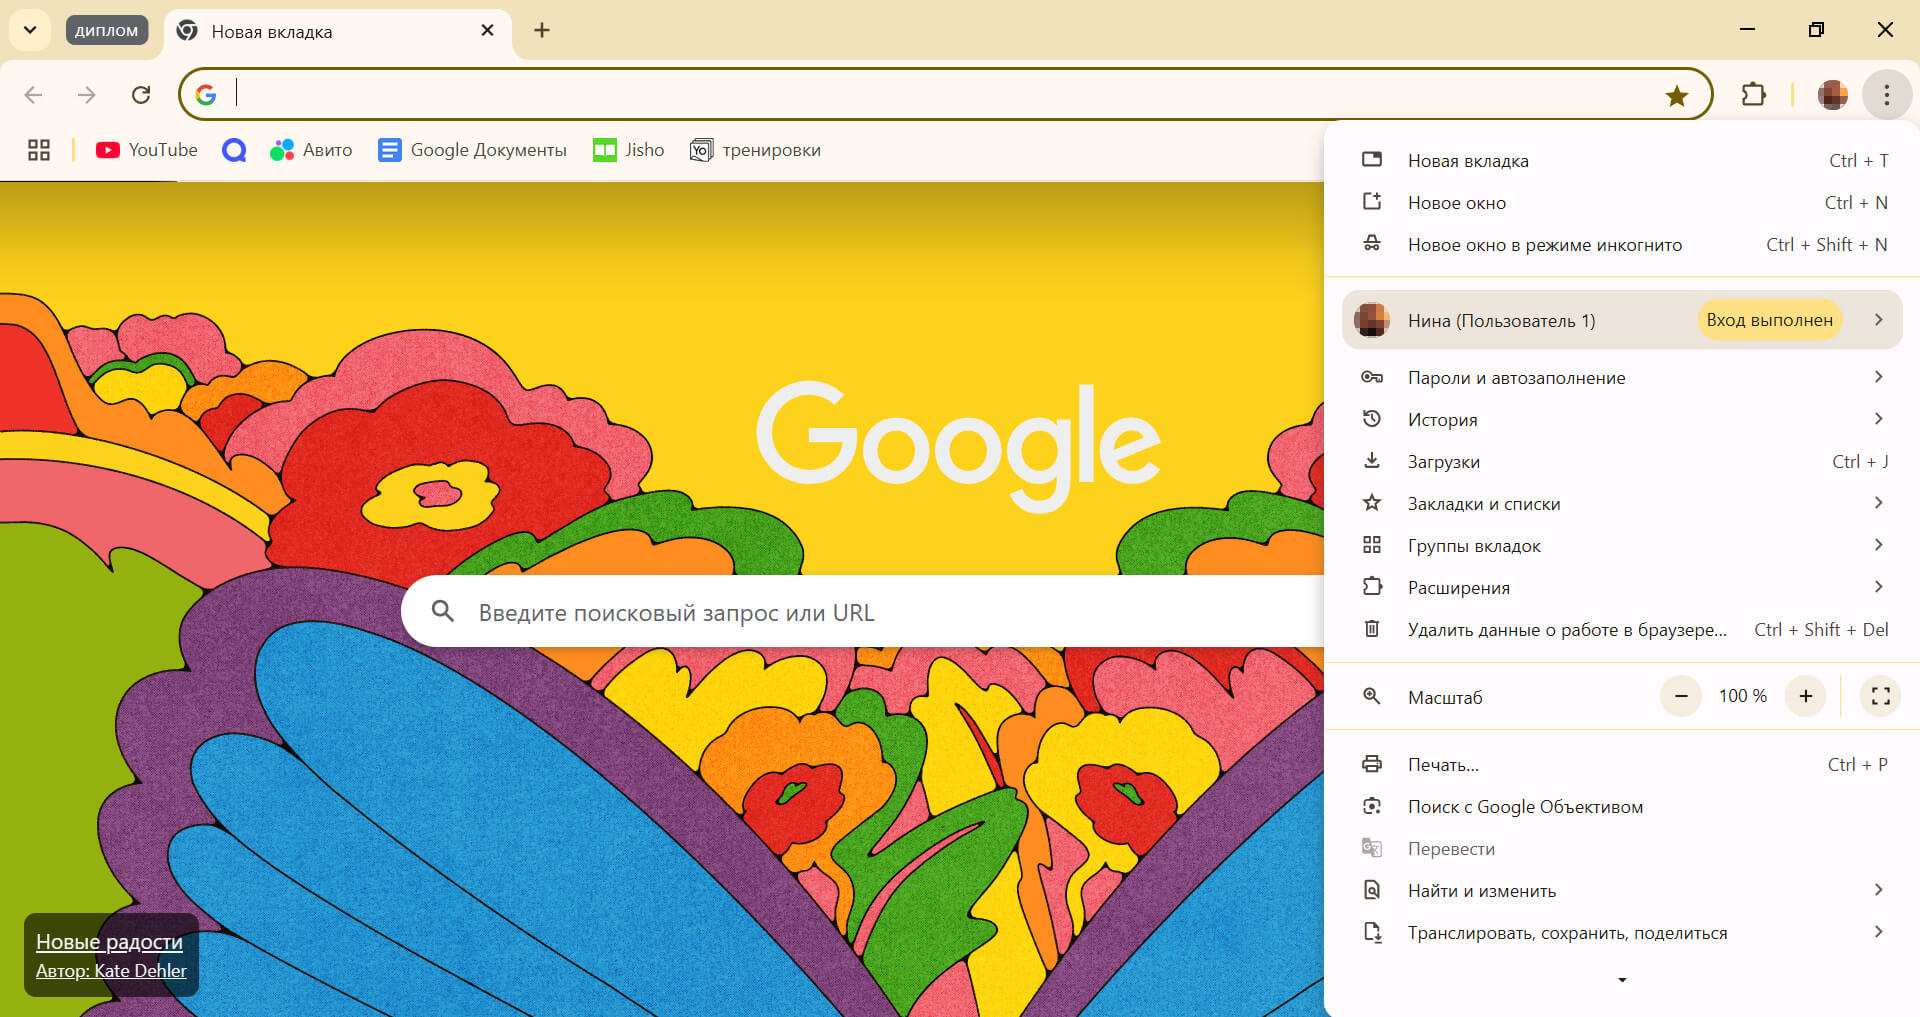Click the Google icon in the address bar

click(206, 95)
